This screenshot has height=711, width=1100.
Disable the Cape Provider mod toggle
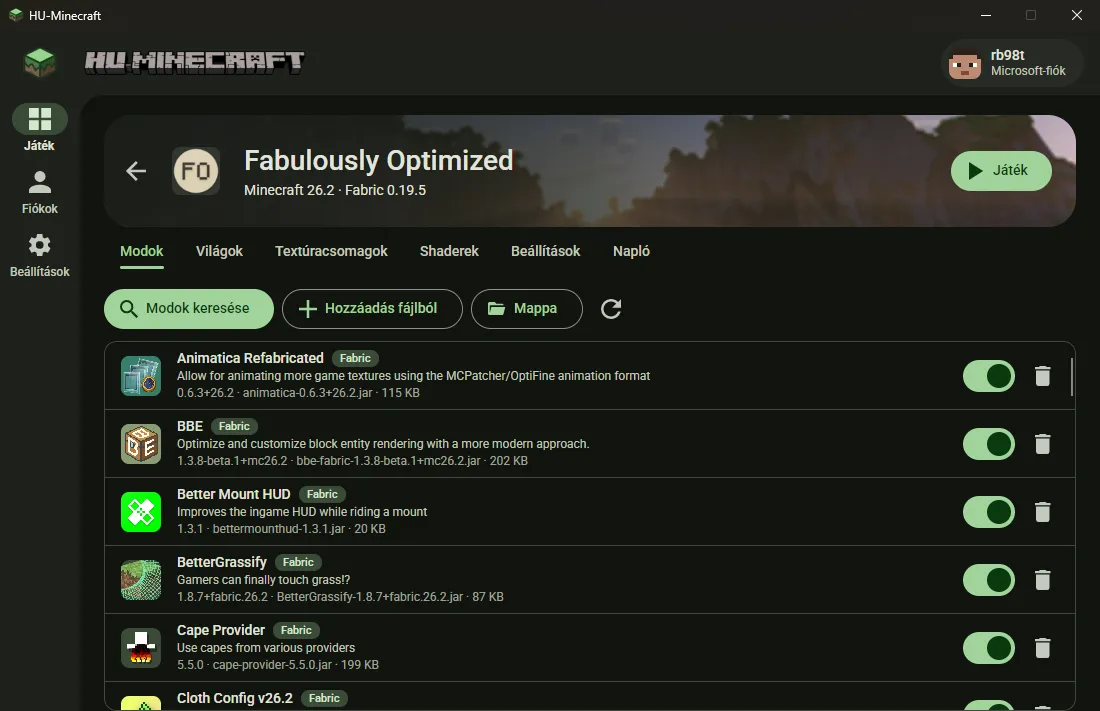click(x=988, y=649)
